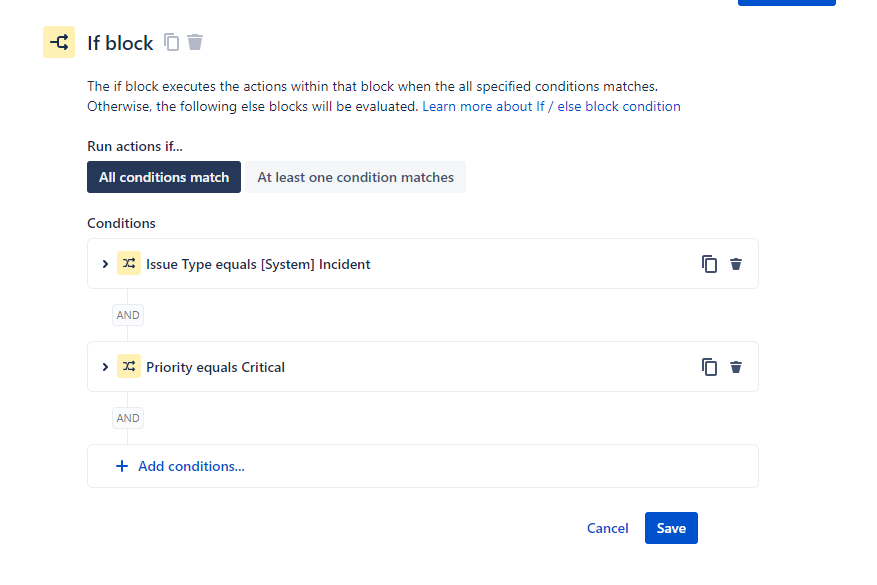Click the If block branch icon
This screenshot has height=585, width=877.
pos(59,42)
